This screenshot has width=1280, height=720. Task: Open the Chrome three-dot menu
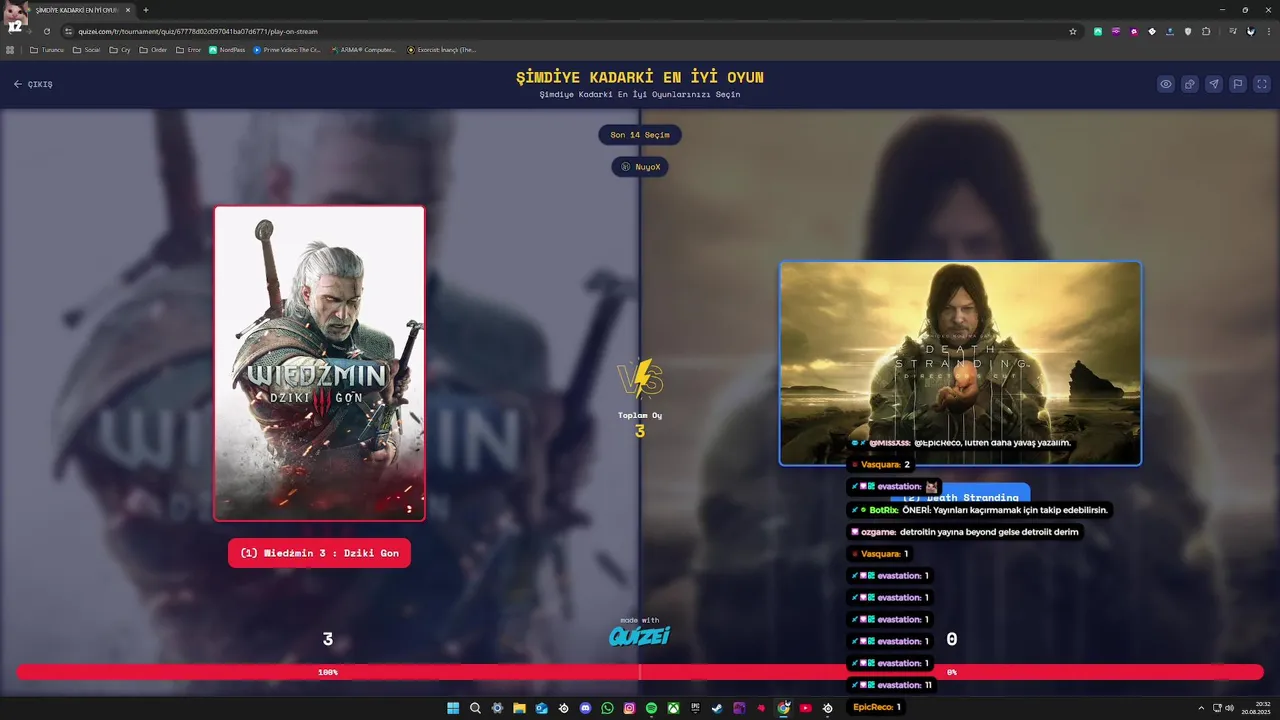1267,31
